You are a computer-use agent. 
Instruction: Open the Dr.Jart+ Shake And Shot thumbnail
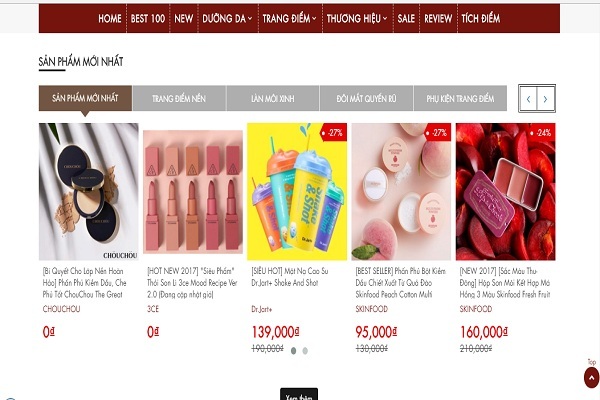pos(297,191)
